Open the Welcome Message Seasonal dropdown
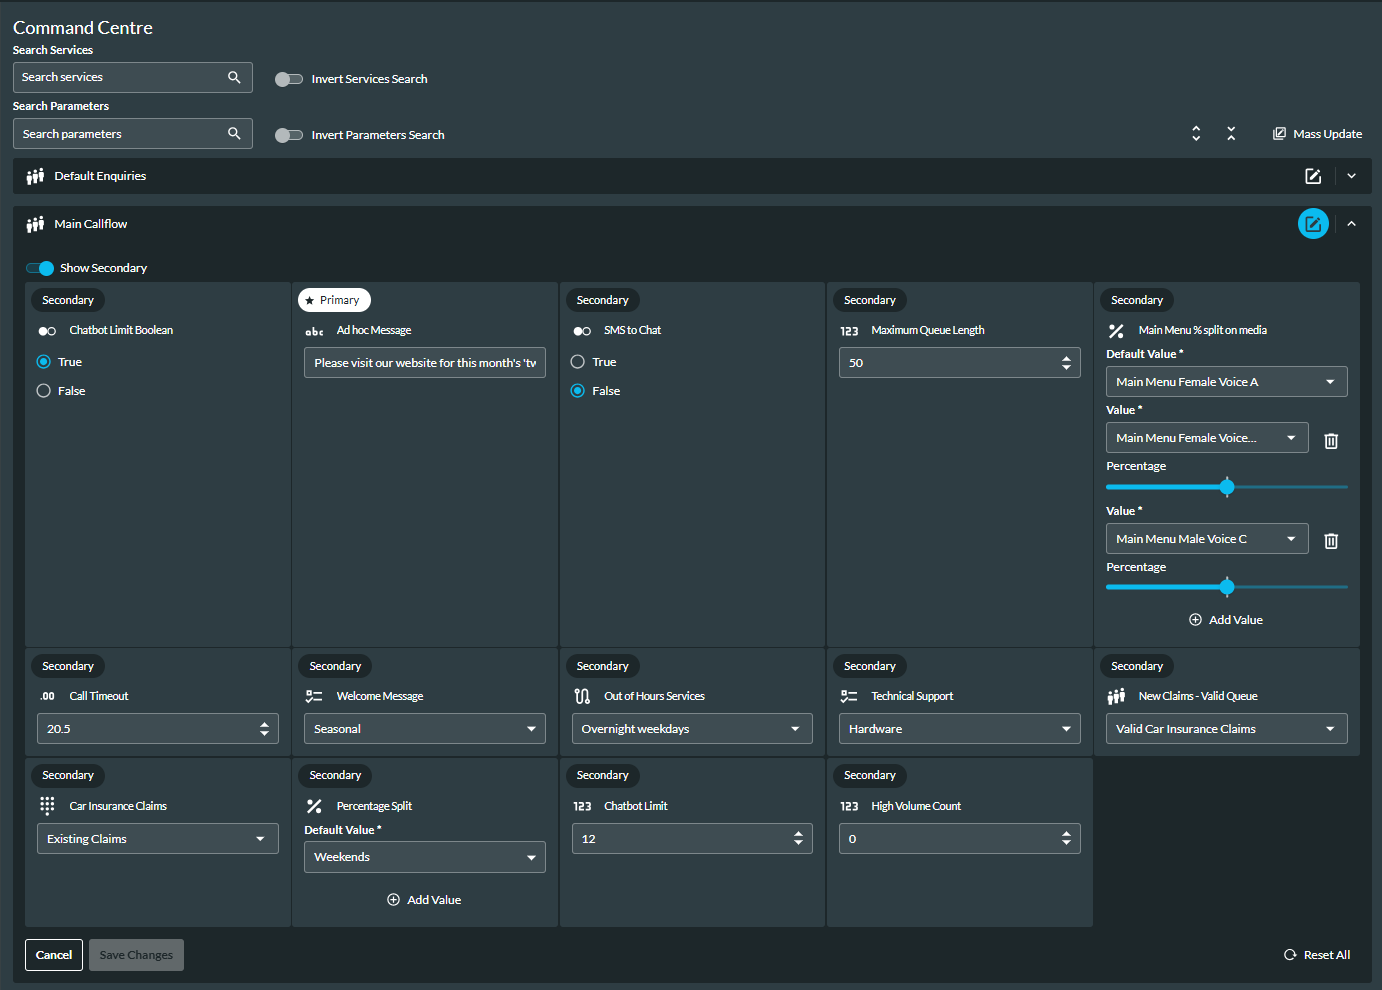 pos(425,729)
